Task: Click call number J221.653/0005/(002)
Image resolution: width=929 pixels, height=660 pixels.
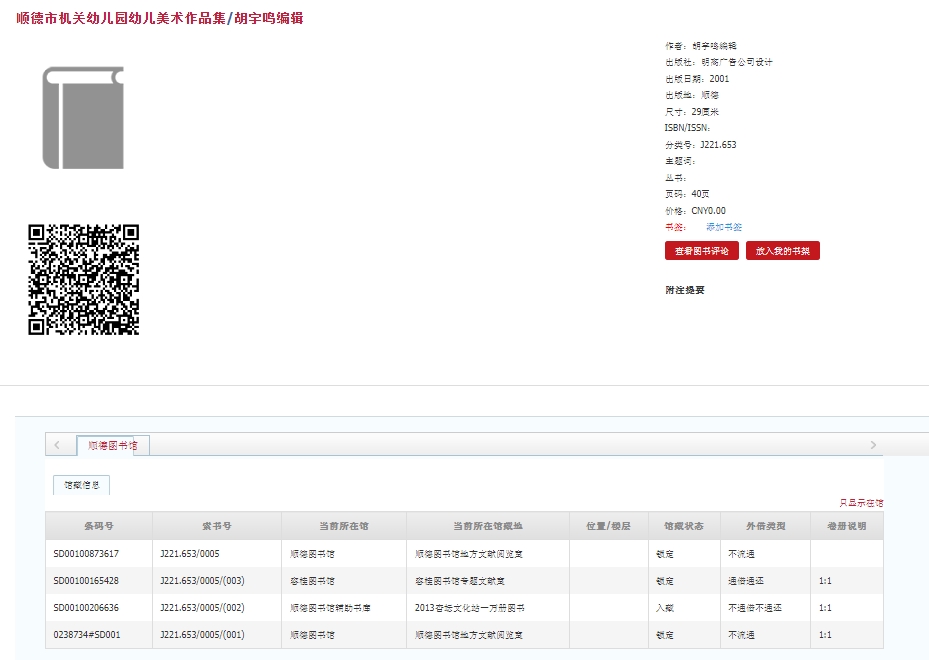Action: click(202, 607)
